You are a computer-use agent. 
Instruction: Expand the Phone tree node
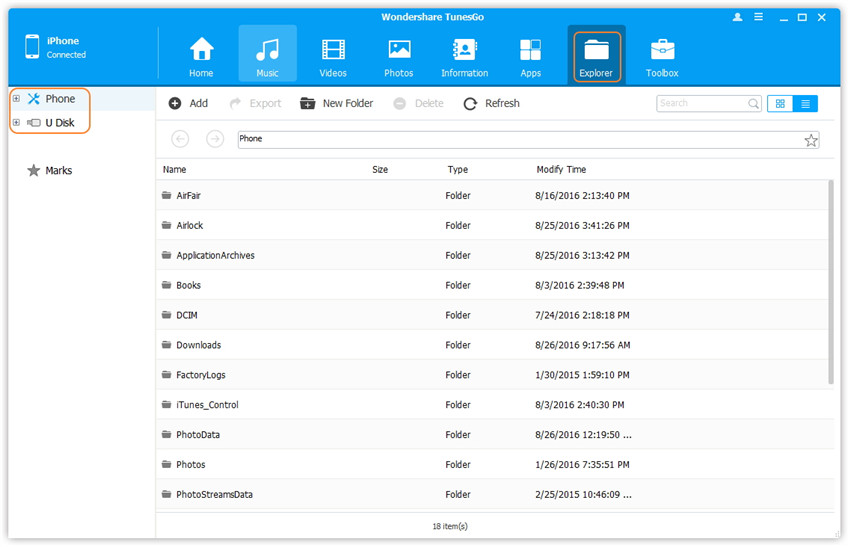pyautogui.click(x=16, y=99)
